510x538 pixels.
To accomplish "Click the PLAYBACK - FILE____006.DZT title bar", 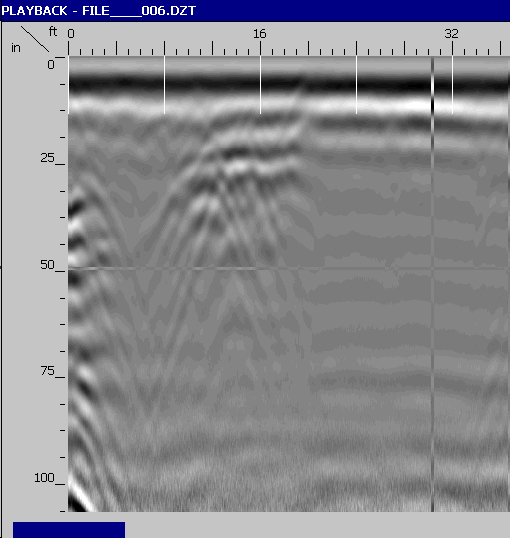I will coord(255,11).
